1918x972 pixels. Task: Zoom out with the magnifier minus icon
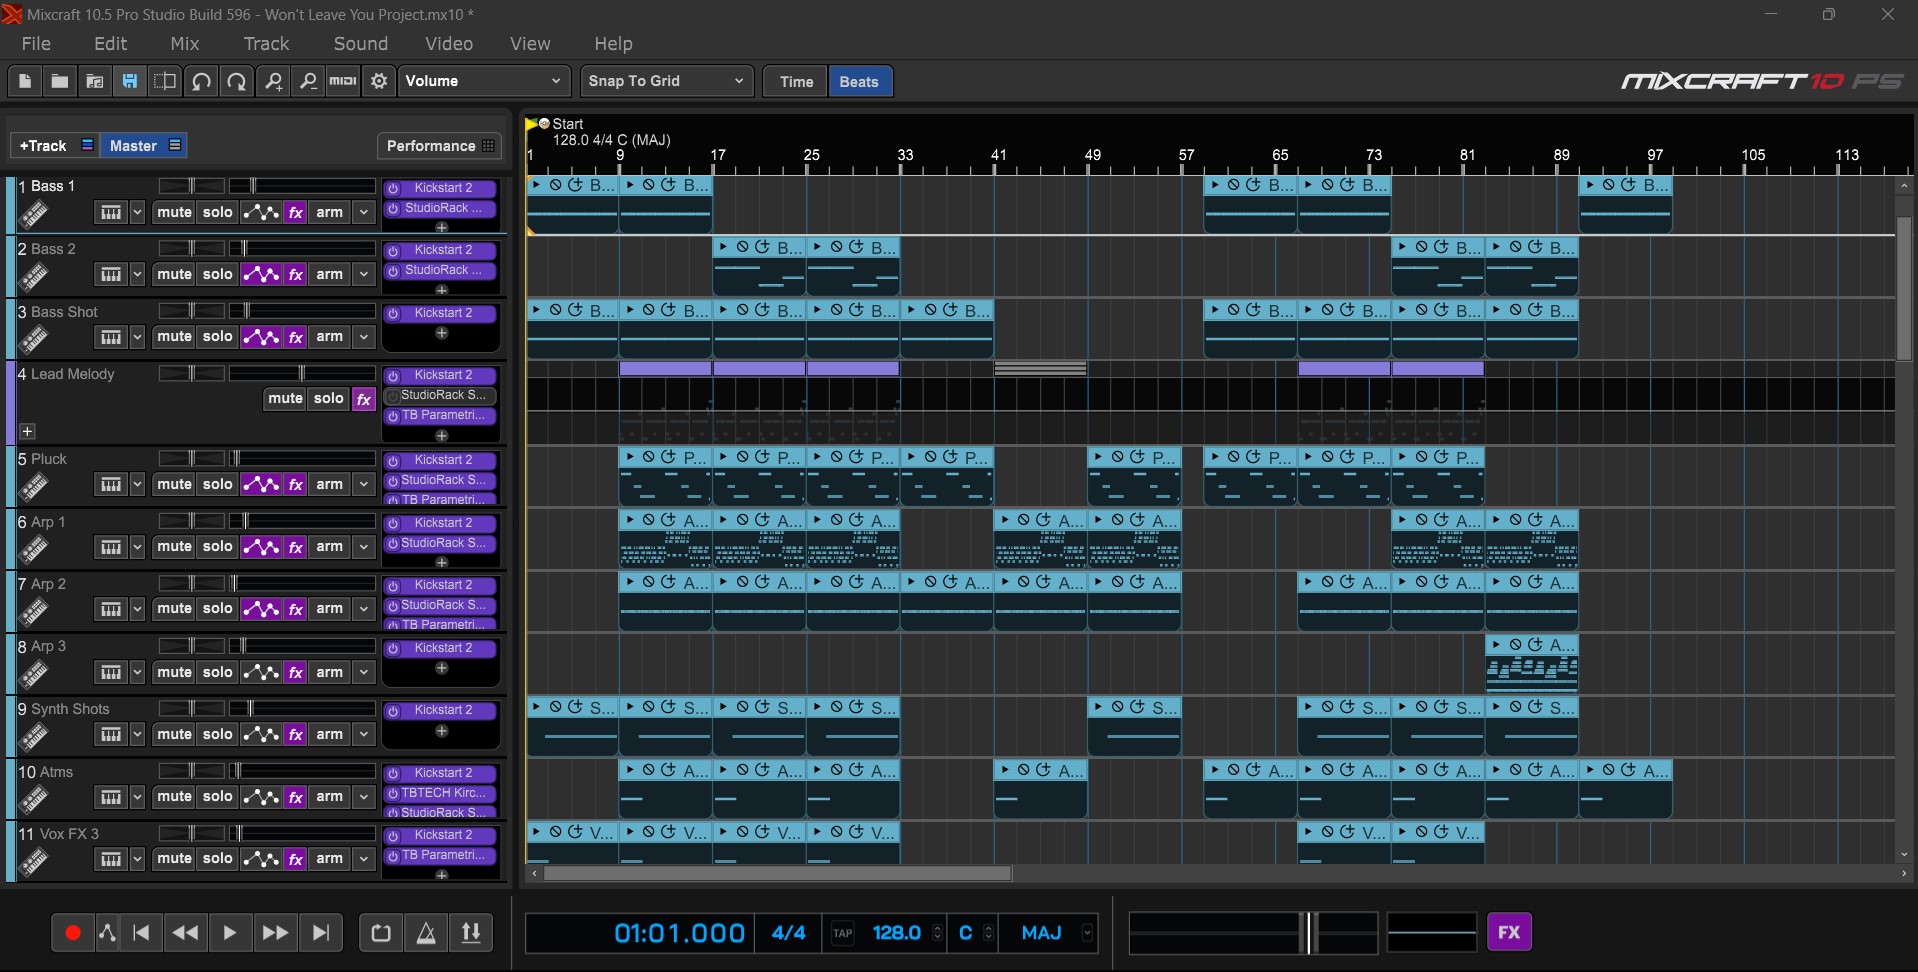click(x=308, y=81)
